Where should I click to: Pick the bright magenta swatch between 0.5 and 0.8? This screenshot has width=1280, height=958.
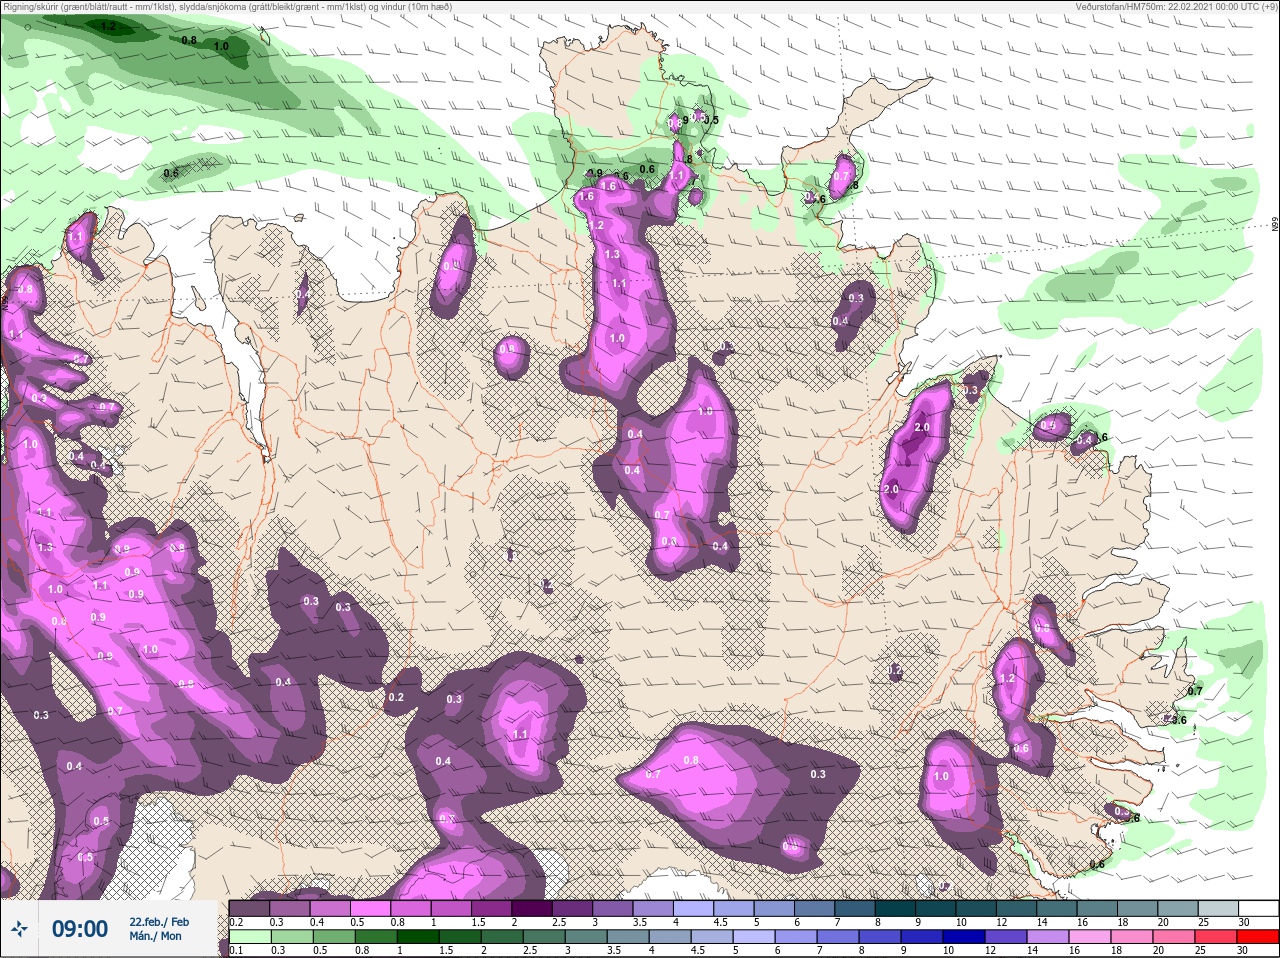coord(371,907)
